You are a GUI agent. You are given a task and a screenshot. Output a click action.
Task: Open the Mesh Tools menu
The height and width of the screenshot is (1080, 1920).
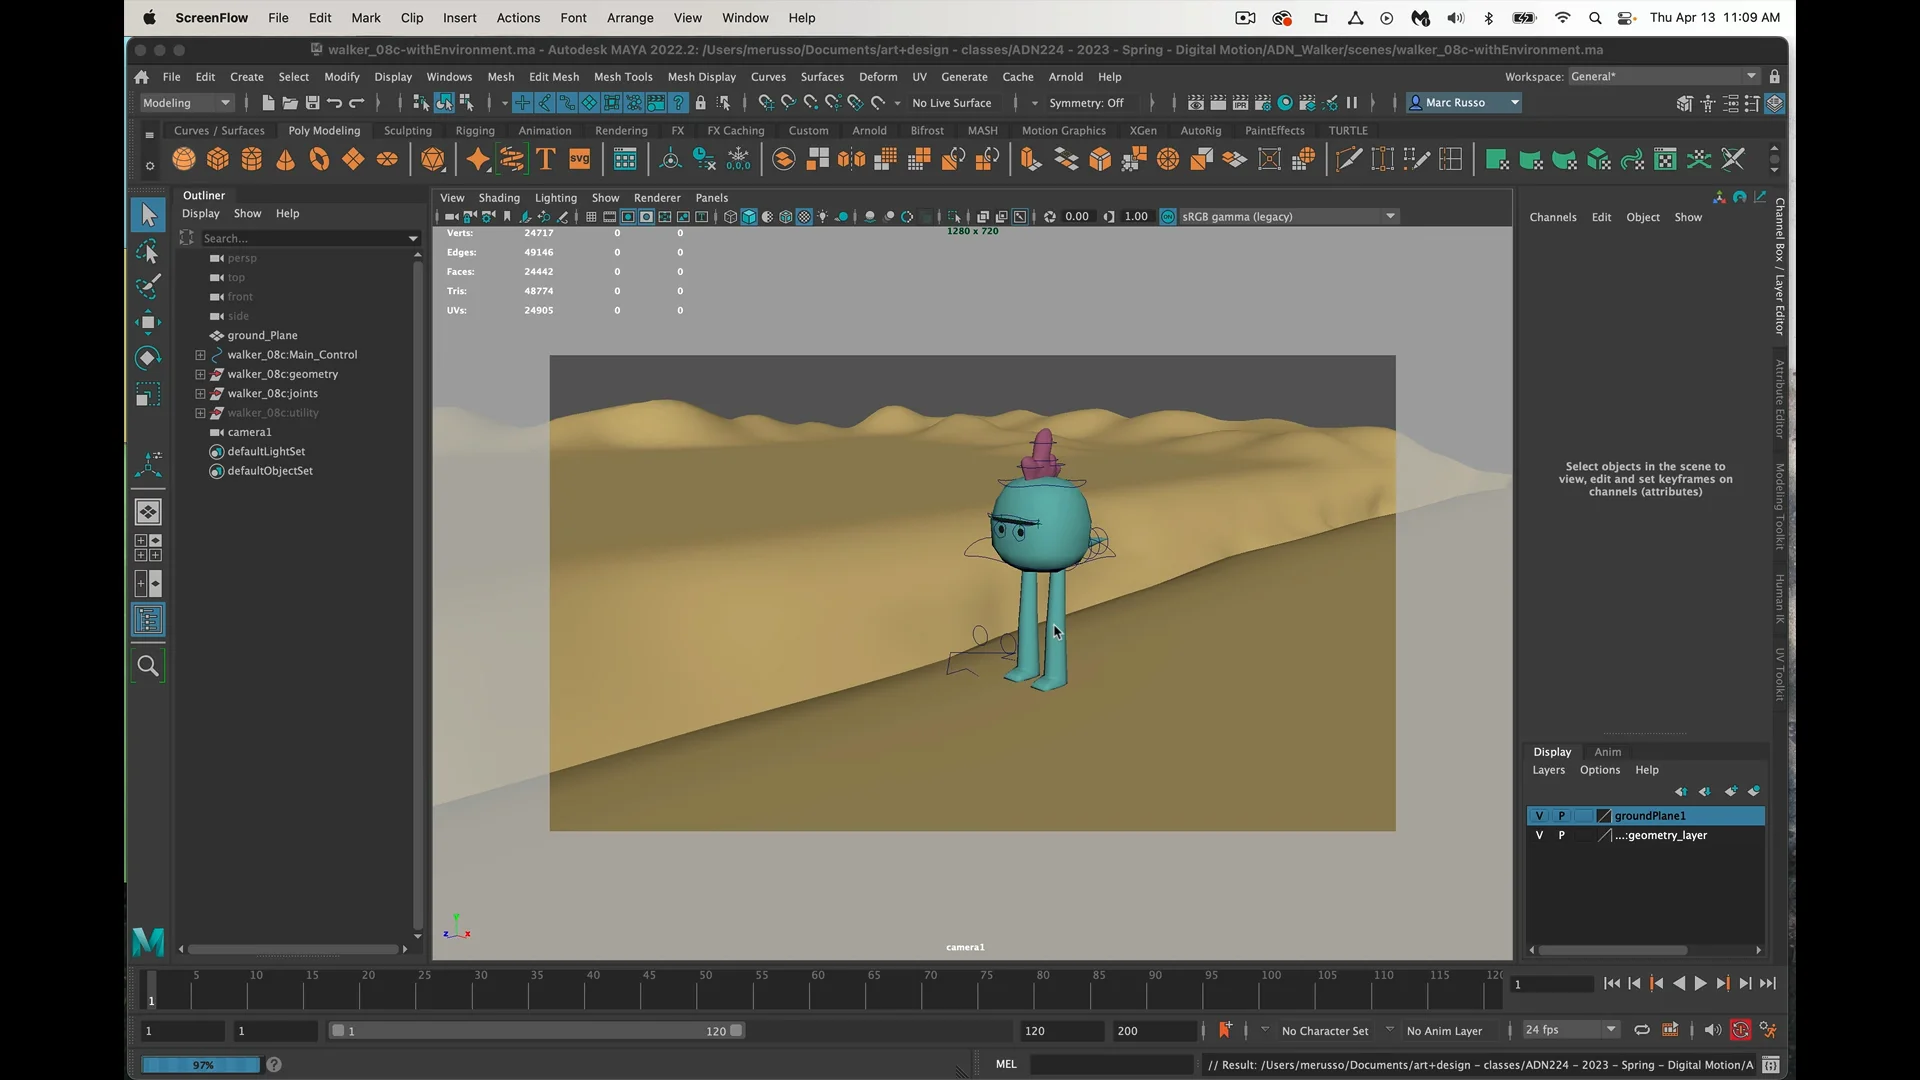point(623,76)
